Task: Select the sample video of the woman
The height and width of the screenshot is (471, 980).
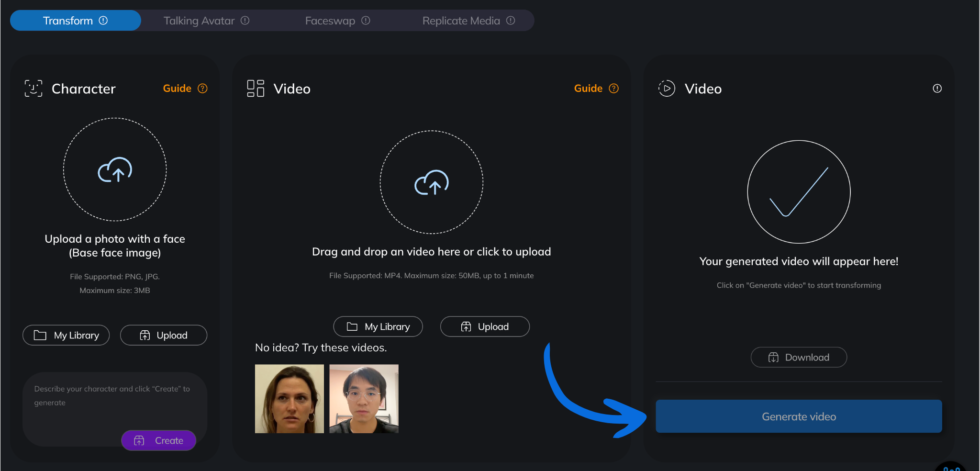Action: [x=289, y=399]
